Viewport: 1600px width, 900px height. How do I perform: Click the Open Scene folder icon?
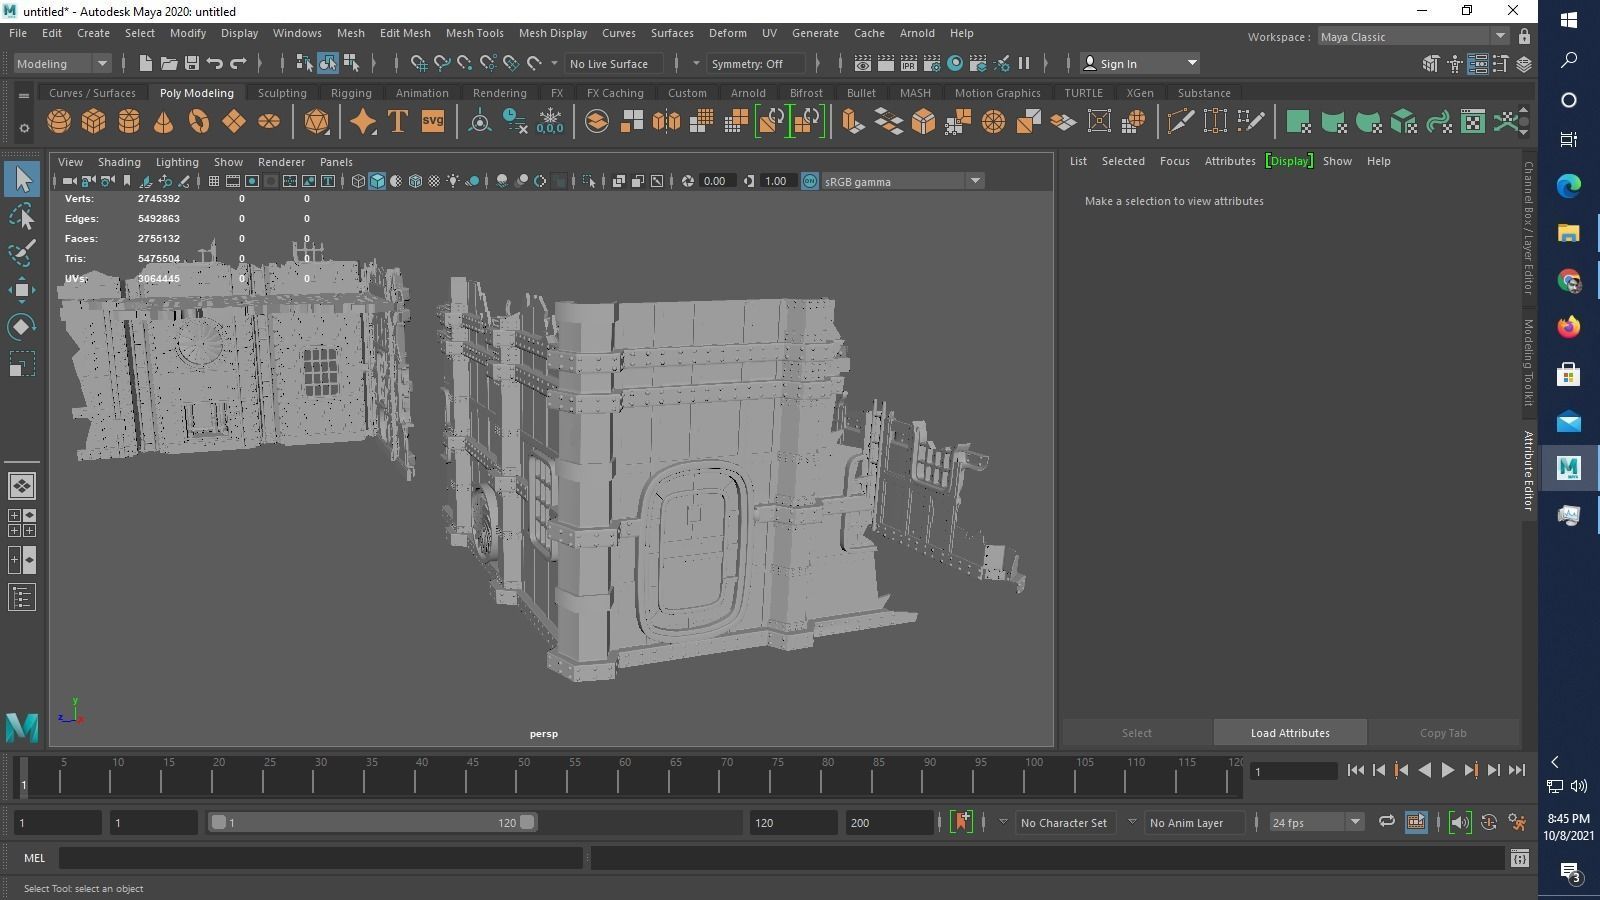[x=169, y=63]
